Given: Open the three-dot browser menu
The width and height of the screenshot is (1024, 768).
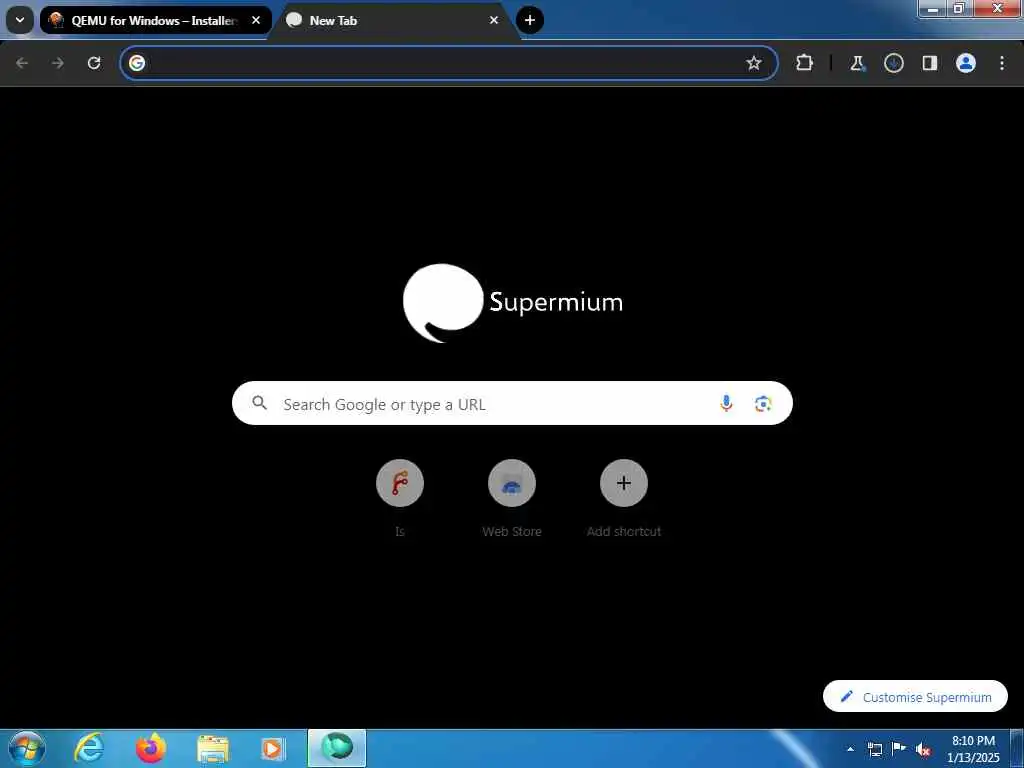Looking at the screenshot, I should coord(1002,63).
